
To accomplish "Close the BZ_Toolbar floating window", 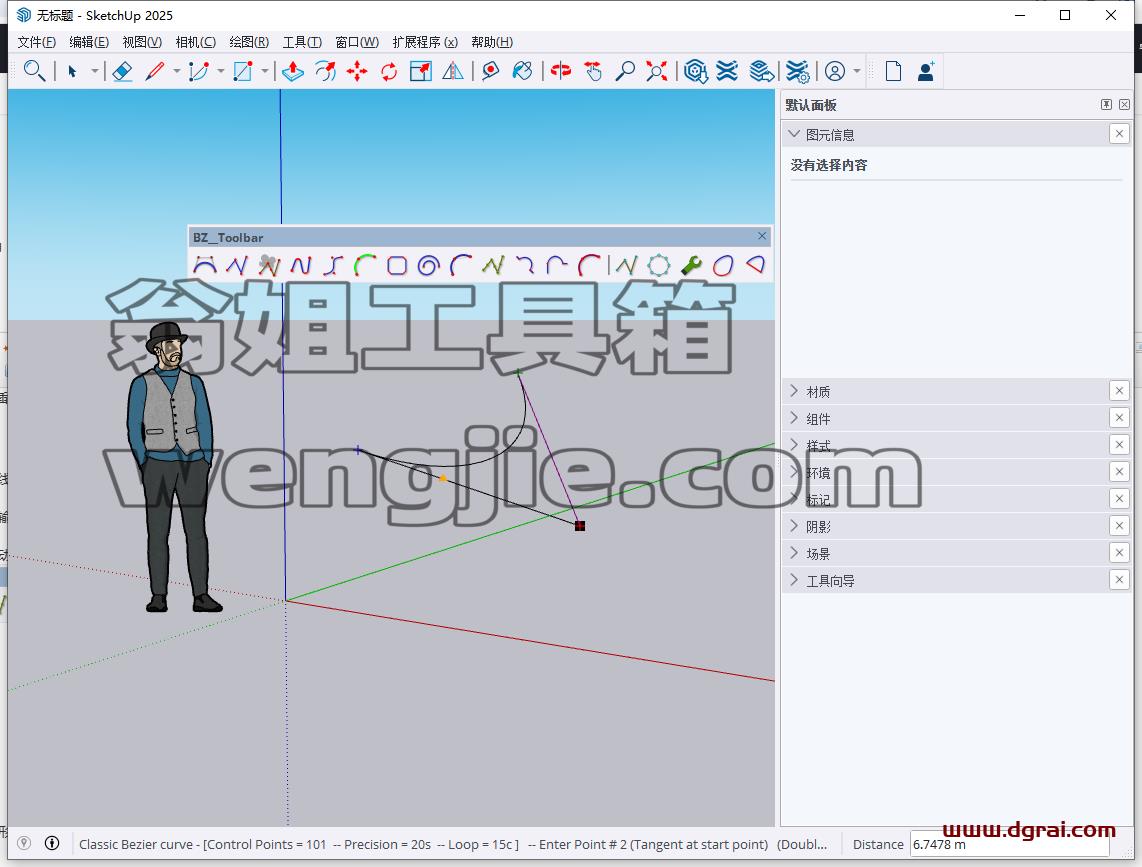I will [x=762, y=236].
